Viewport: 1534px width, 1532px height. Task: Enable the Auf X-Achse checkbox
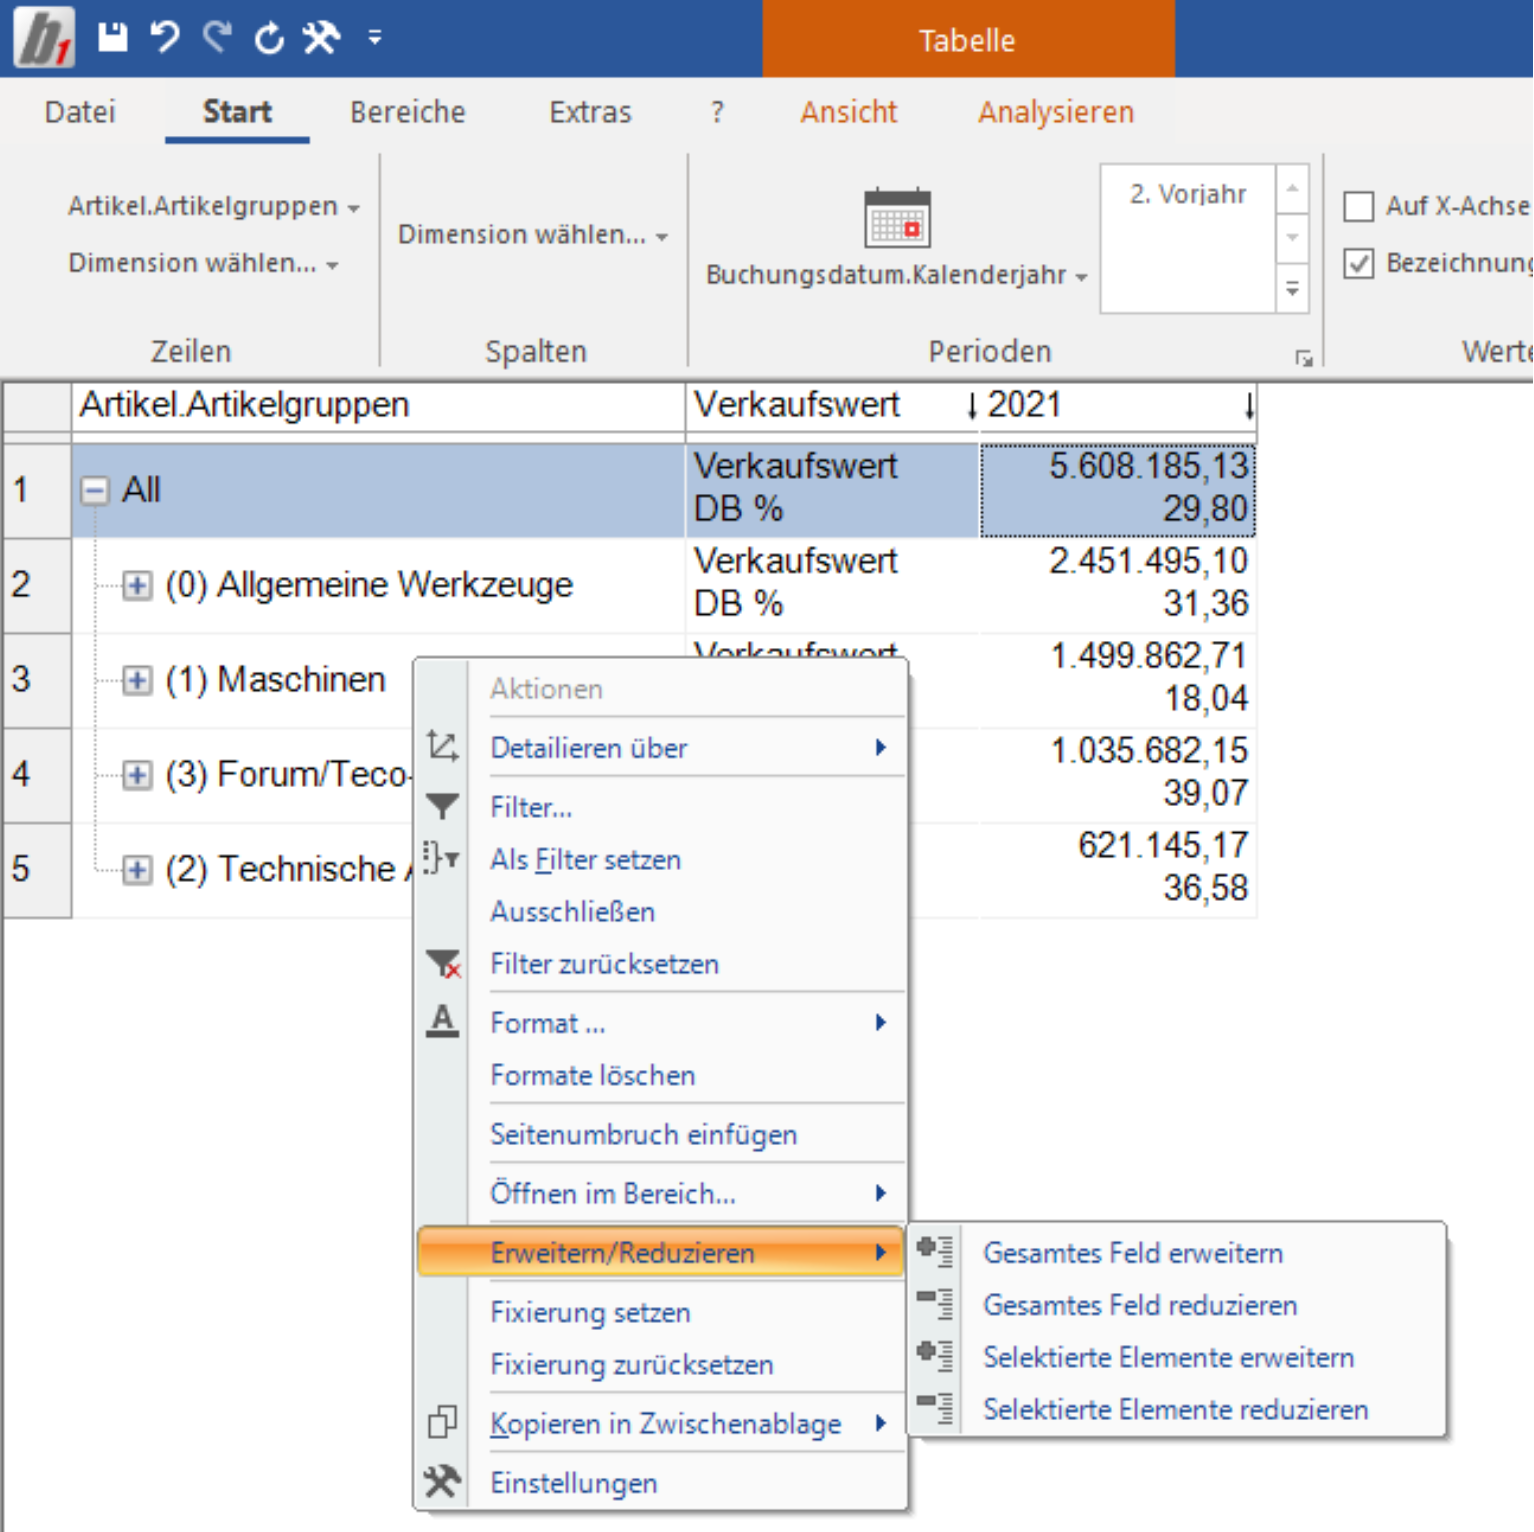click(x=1358, y=207)
